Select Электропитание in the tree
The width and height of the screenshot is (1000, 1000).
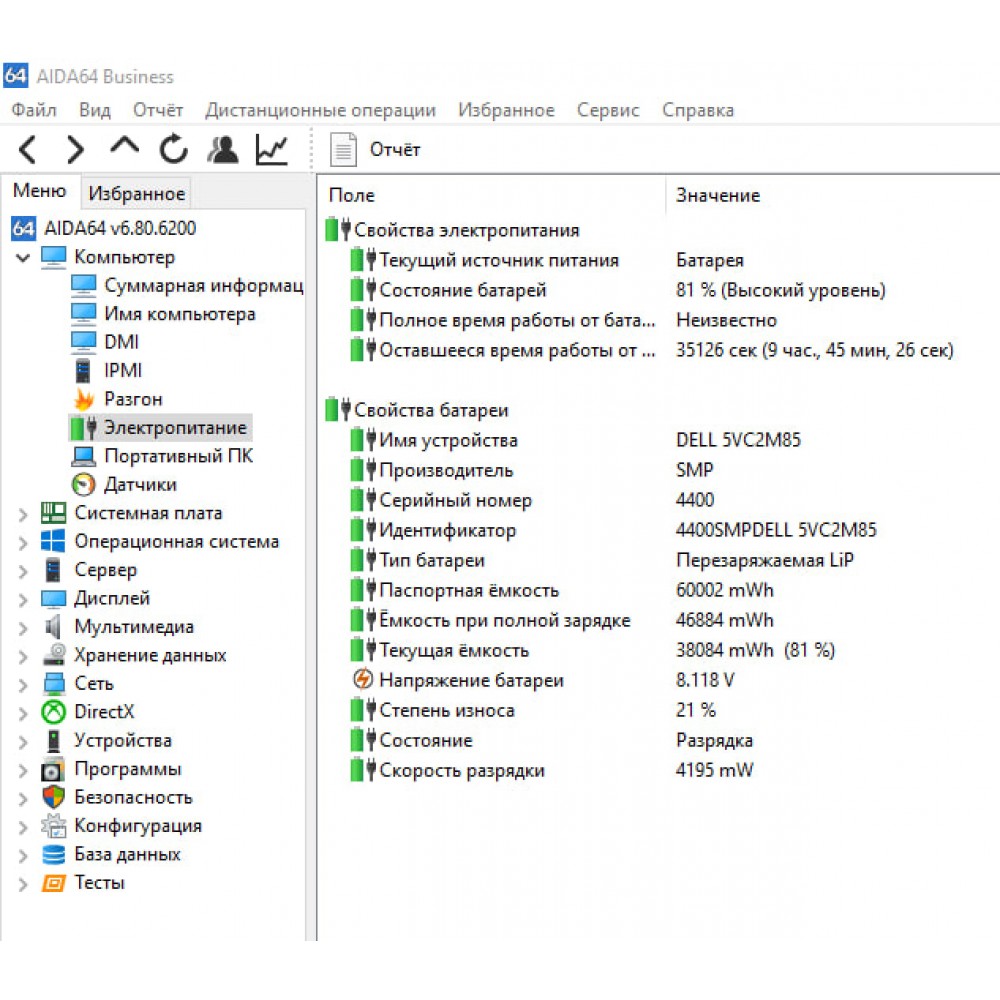pos(159,428)
